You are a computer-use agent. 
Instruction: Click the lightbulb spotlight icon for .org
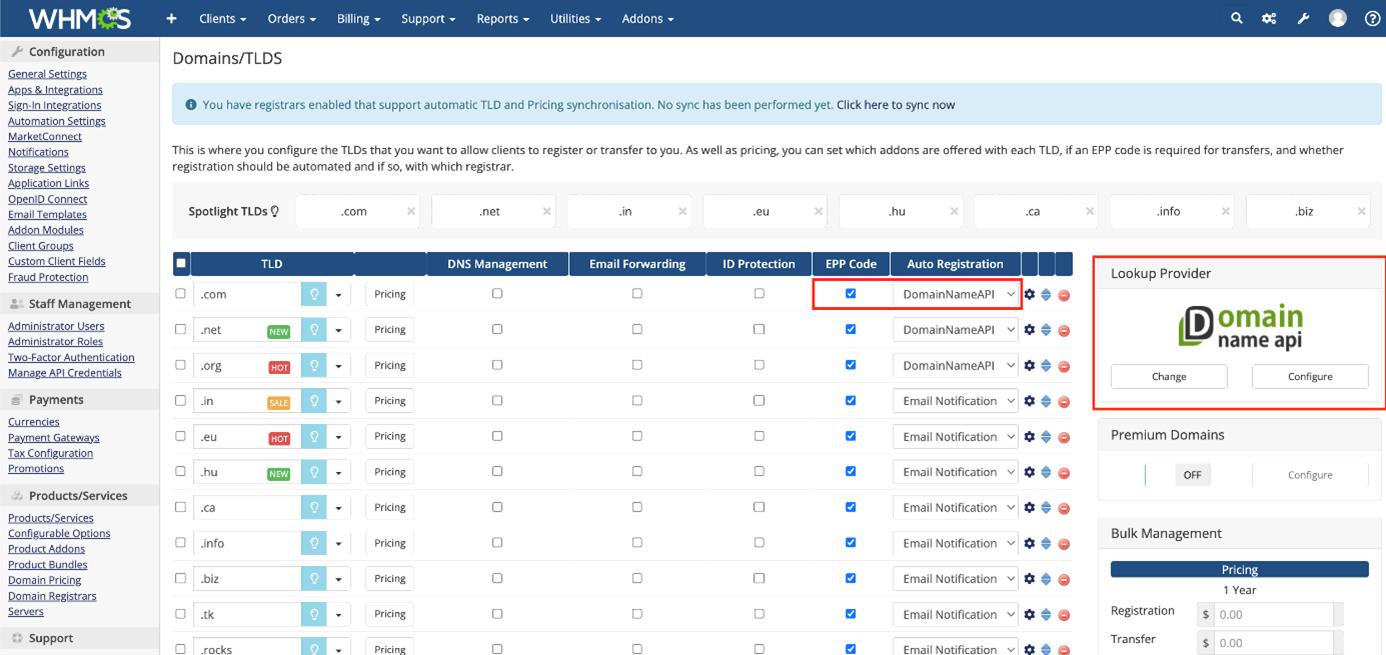coord(314,366)
